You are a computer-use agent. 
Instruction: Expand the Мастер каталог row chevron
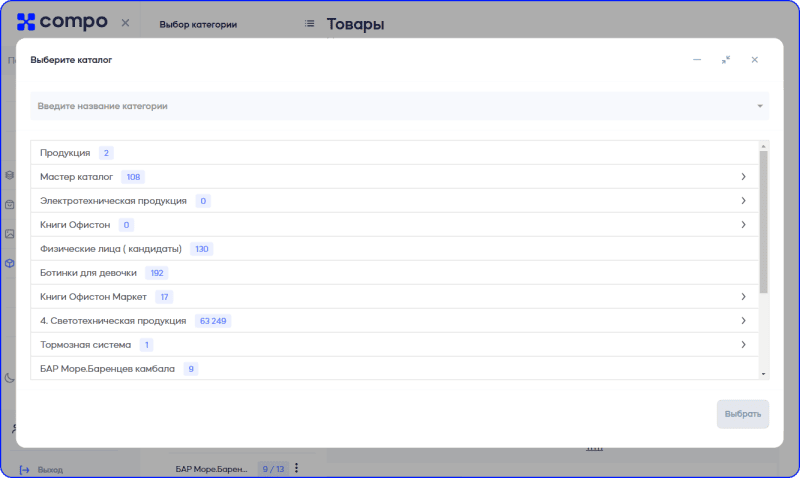coord(743,177)
